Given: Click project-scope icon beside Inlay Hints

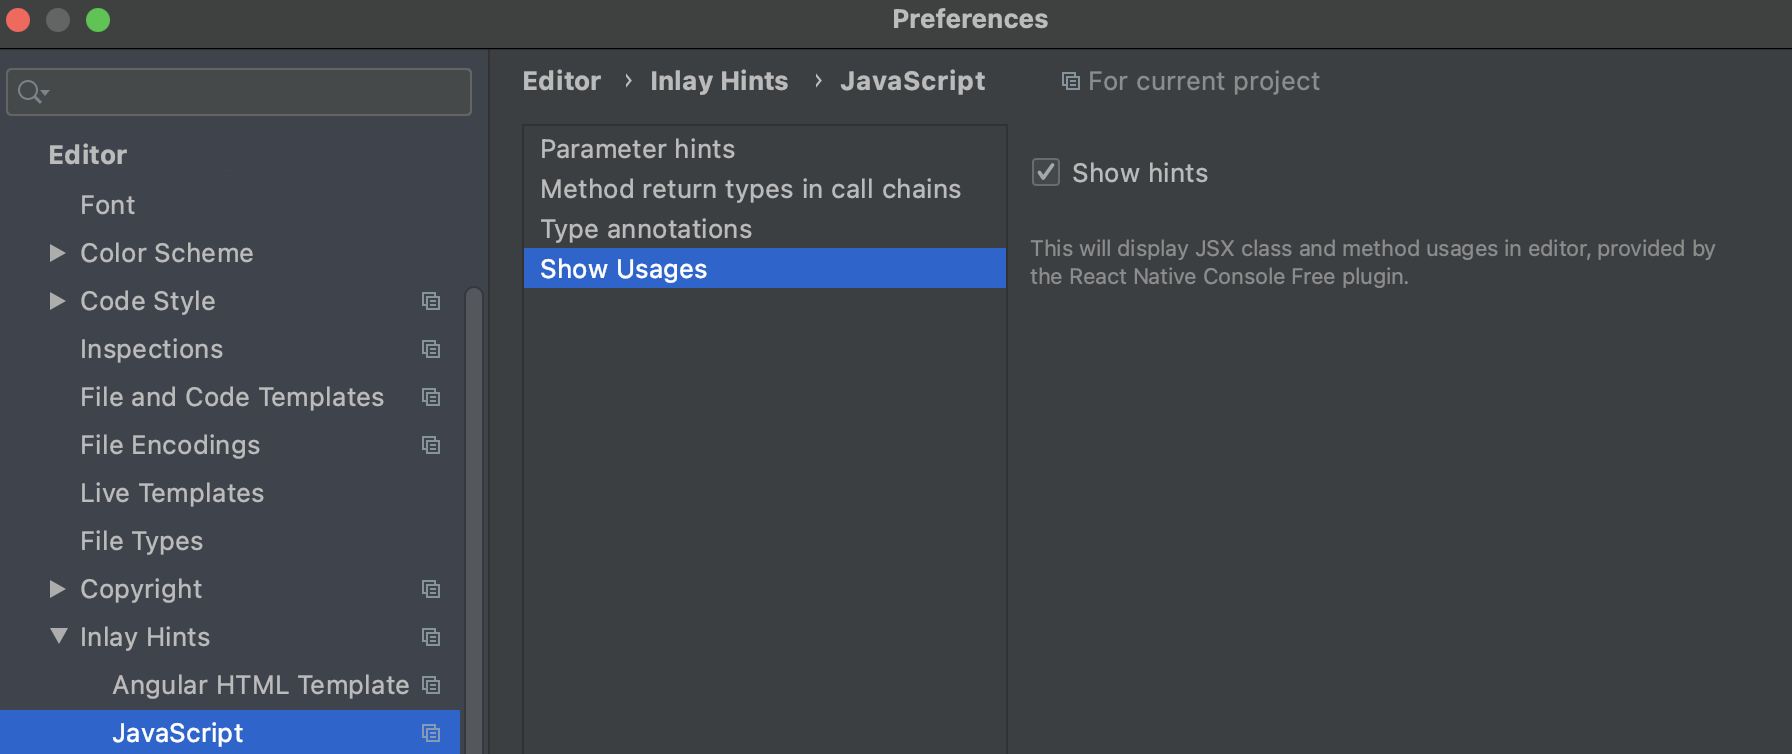Looking at the screenshot, I should [431, 637].
